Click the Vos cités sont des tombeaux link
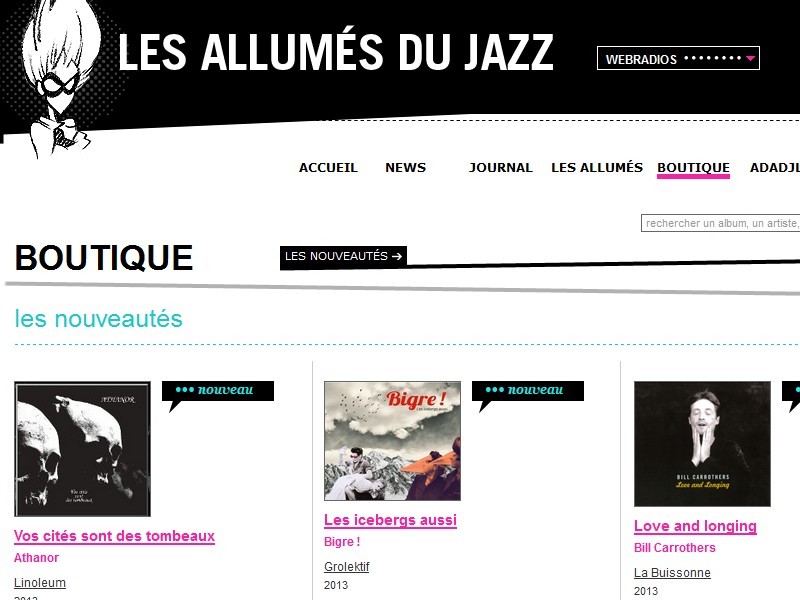800x600 pixels. tap(114, 536)
